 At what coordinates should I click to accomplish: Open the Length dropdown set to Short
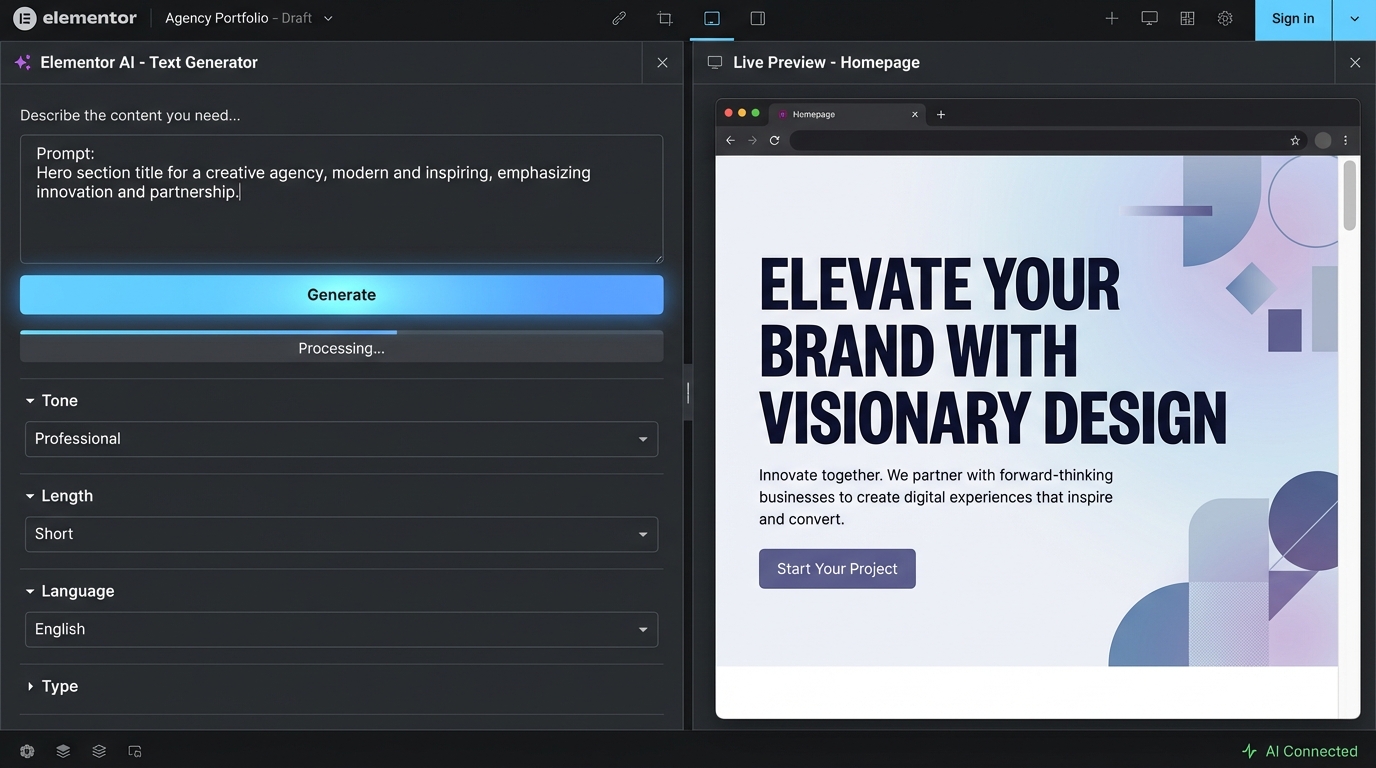[x=341, y=534]
